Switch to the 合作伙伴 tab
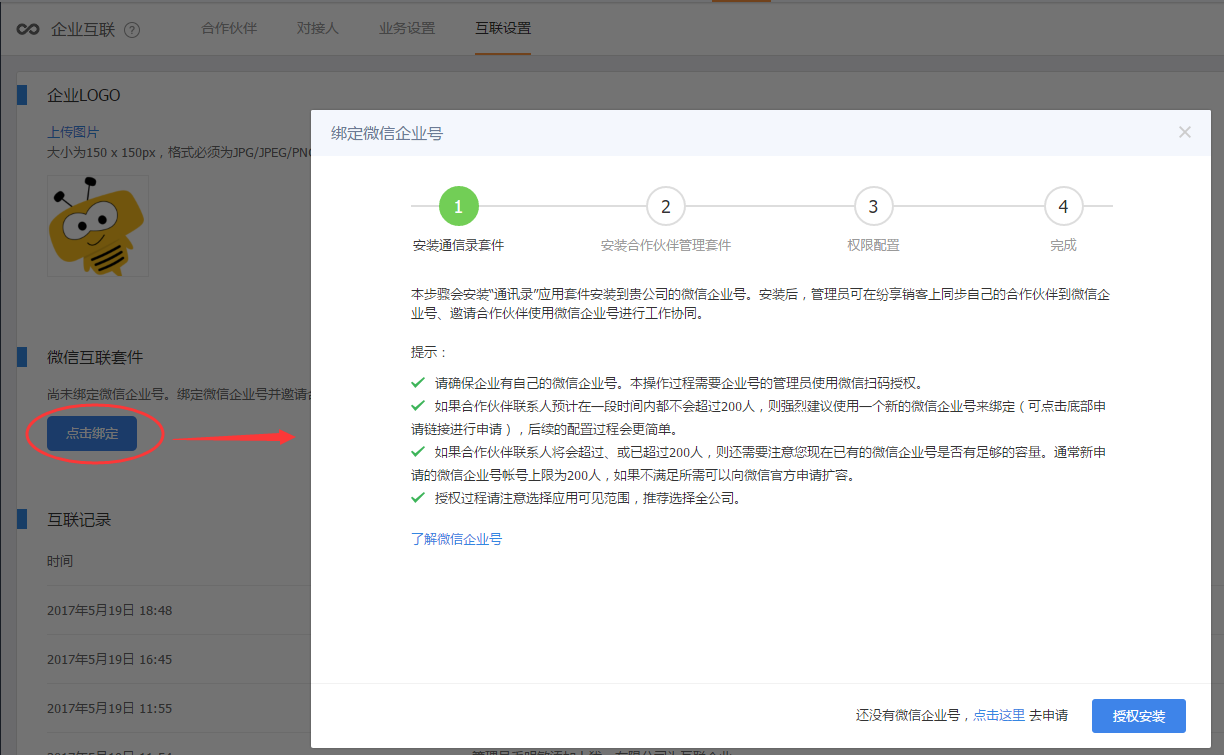The width and height of the screenshot is (1224, 755). tap(229, 28)
